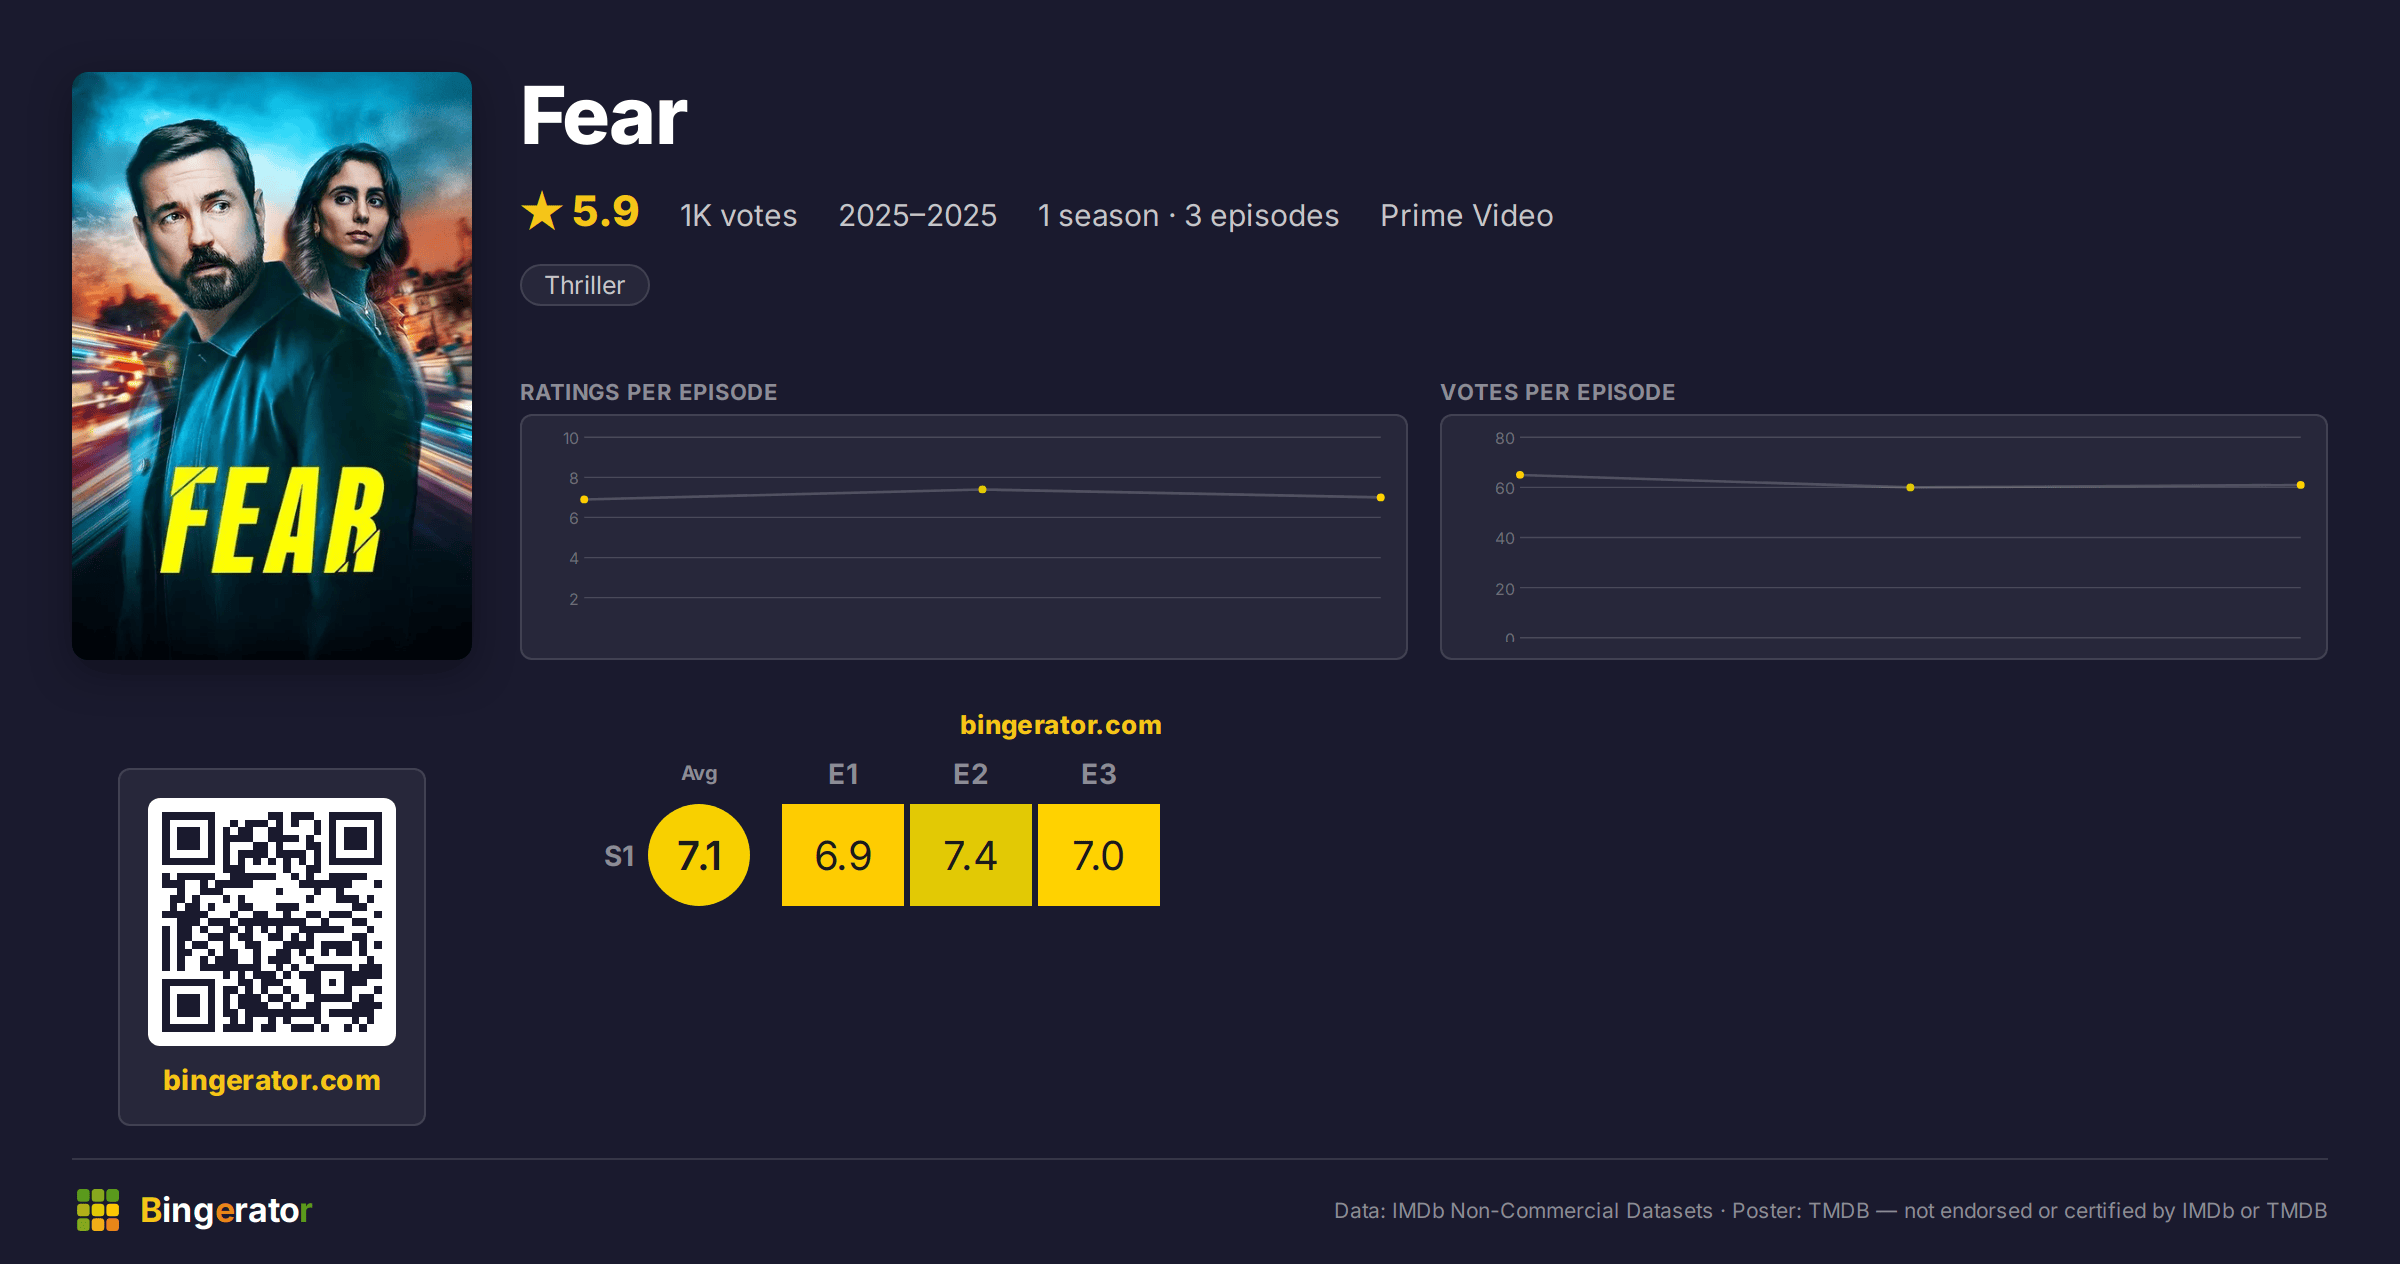The image size is (2400, 1266).
Task: Click the Fear show title
Action: pos(604,116)
